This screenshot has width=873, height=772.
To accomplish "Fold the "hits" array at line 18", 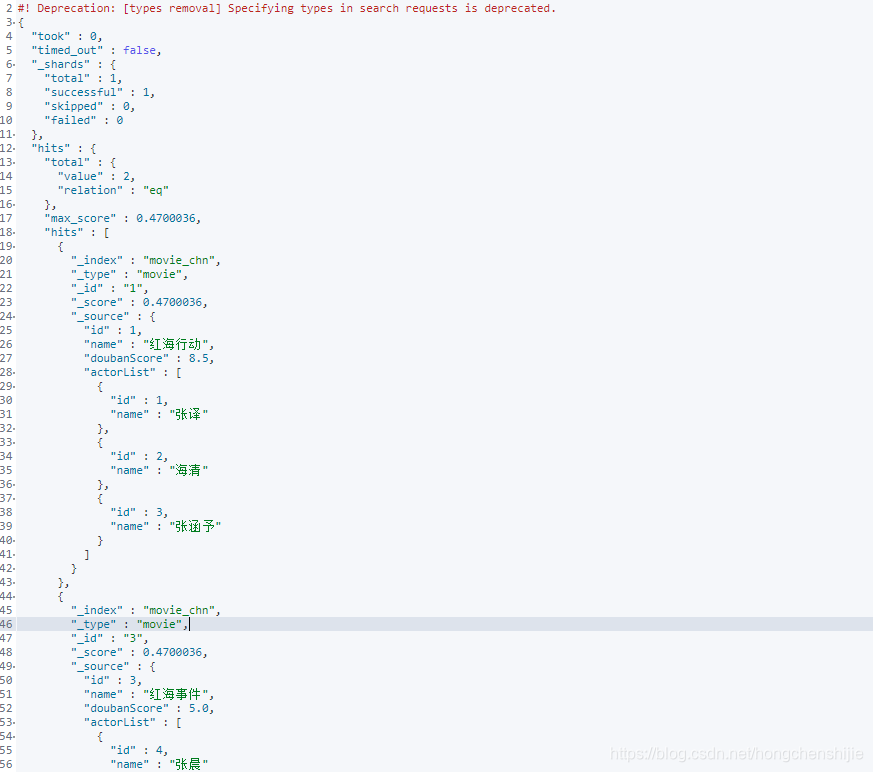I will click(14, 233).
